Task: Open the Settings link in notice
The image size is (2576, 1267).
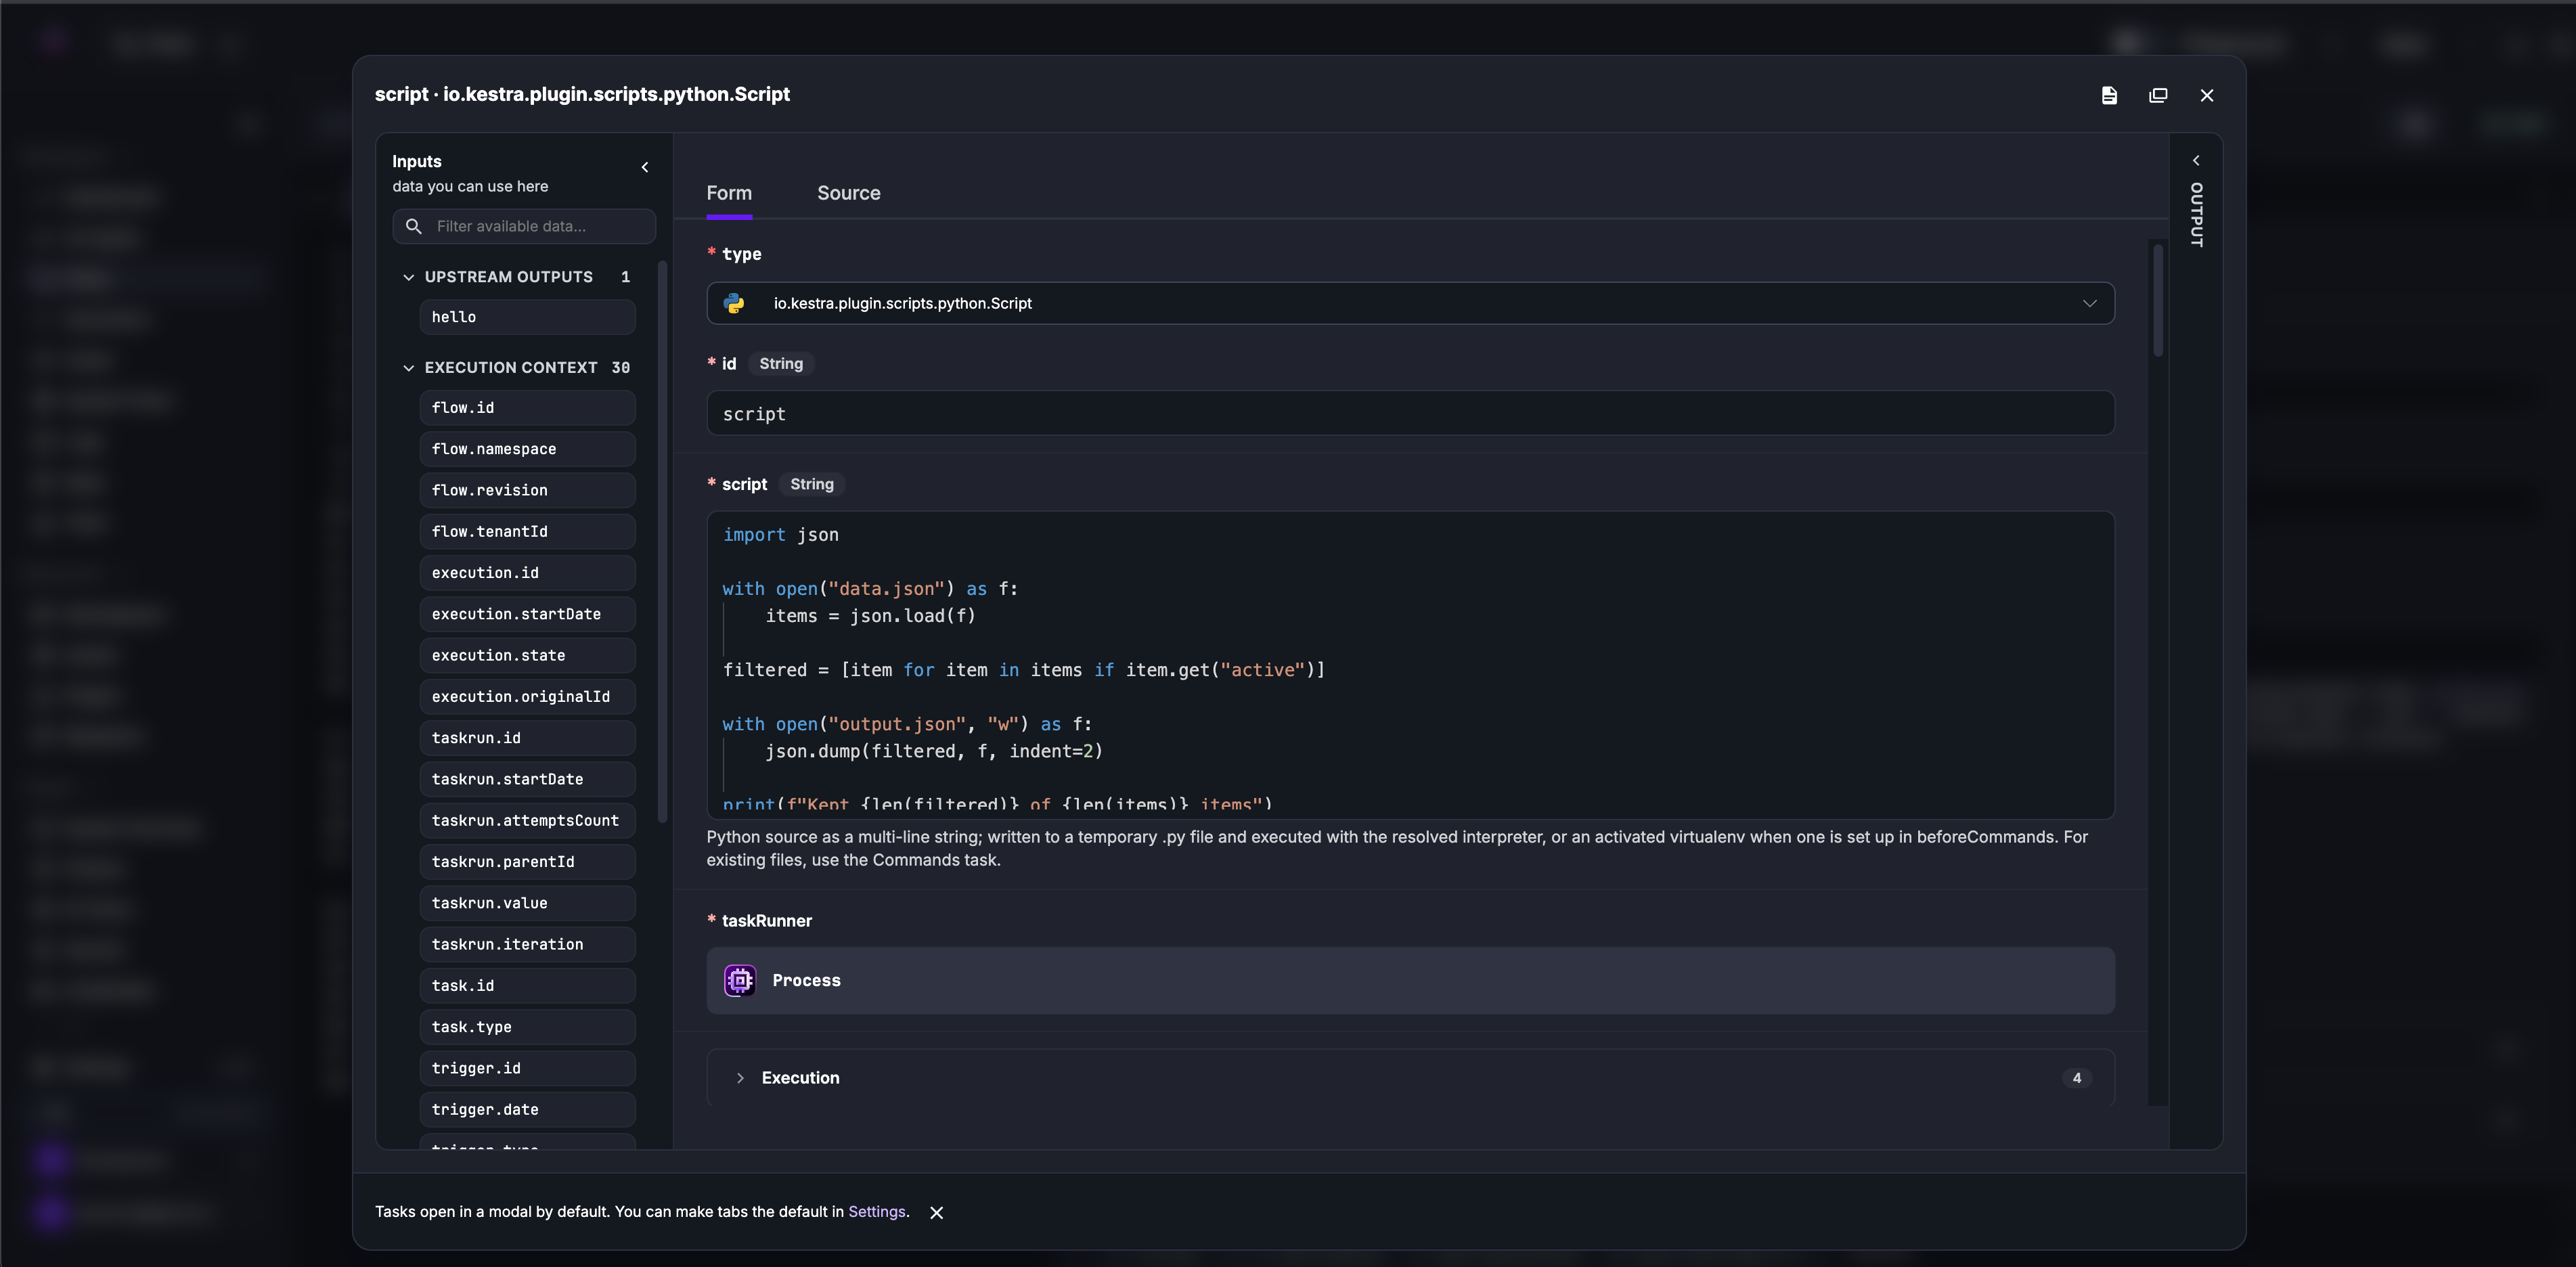Action: pyautogui.click(x=876, y=1212)
